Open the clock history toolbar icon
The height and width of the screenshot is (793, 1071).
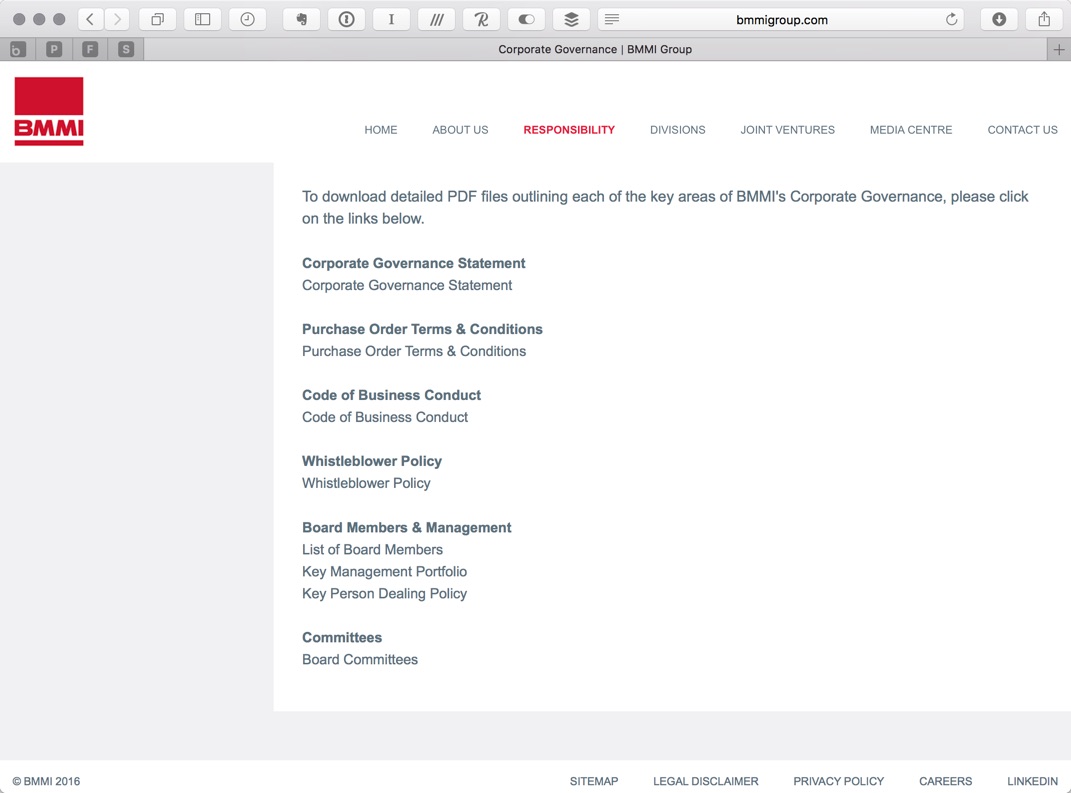coord(247,19)
